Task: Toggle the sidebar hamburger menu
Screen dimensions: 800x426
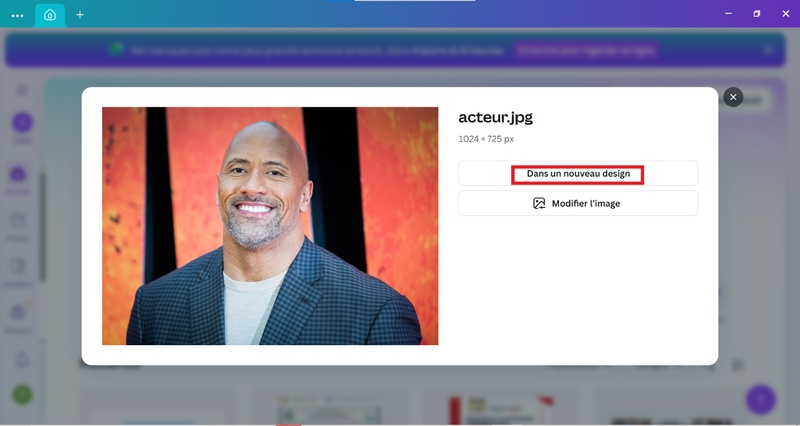Action: point(22,89)
